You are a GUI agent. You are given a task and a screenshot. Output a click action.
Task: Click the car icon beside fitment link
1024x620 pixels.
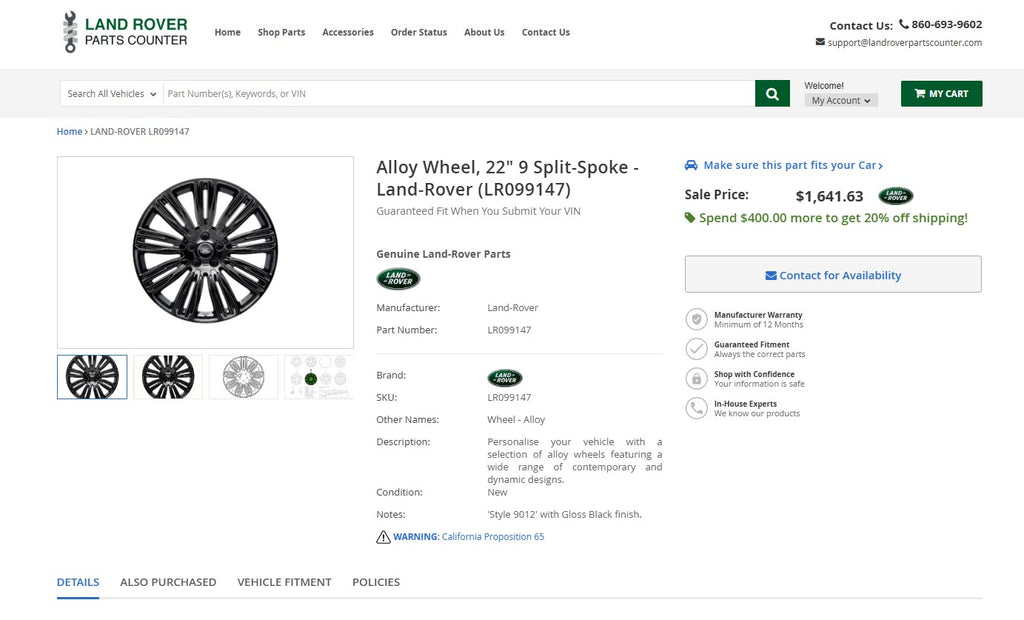pyautogui.click(x=691, y=165)
